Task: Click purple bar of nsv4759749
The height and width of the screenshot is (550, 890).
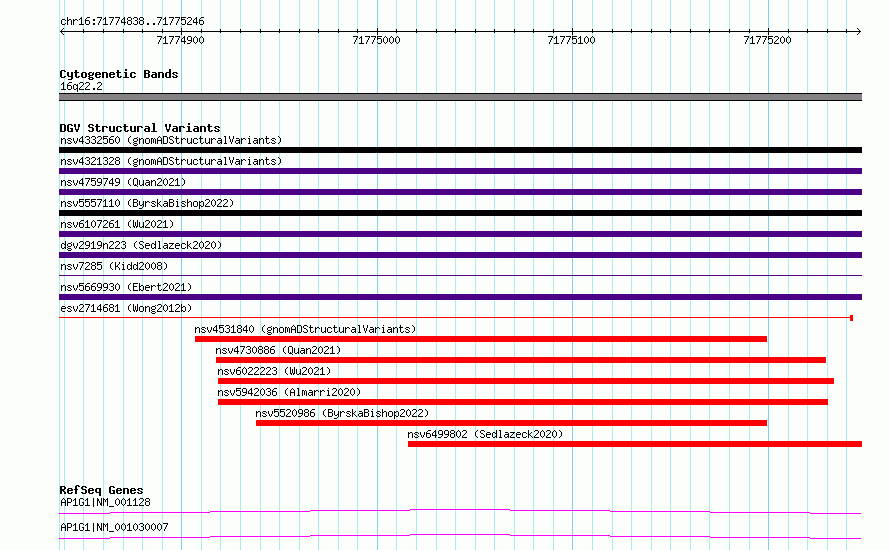Action: pyautogui.click(x=460, y=192)
